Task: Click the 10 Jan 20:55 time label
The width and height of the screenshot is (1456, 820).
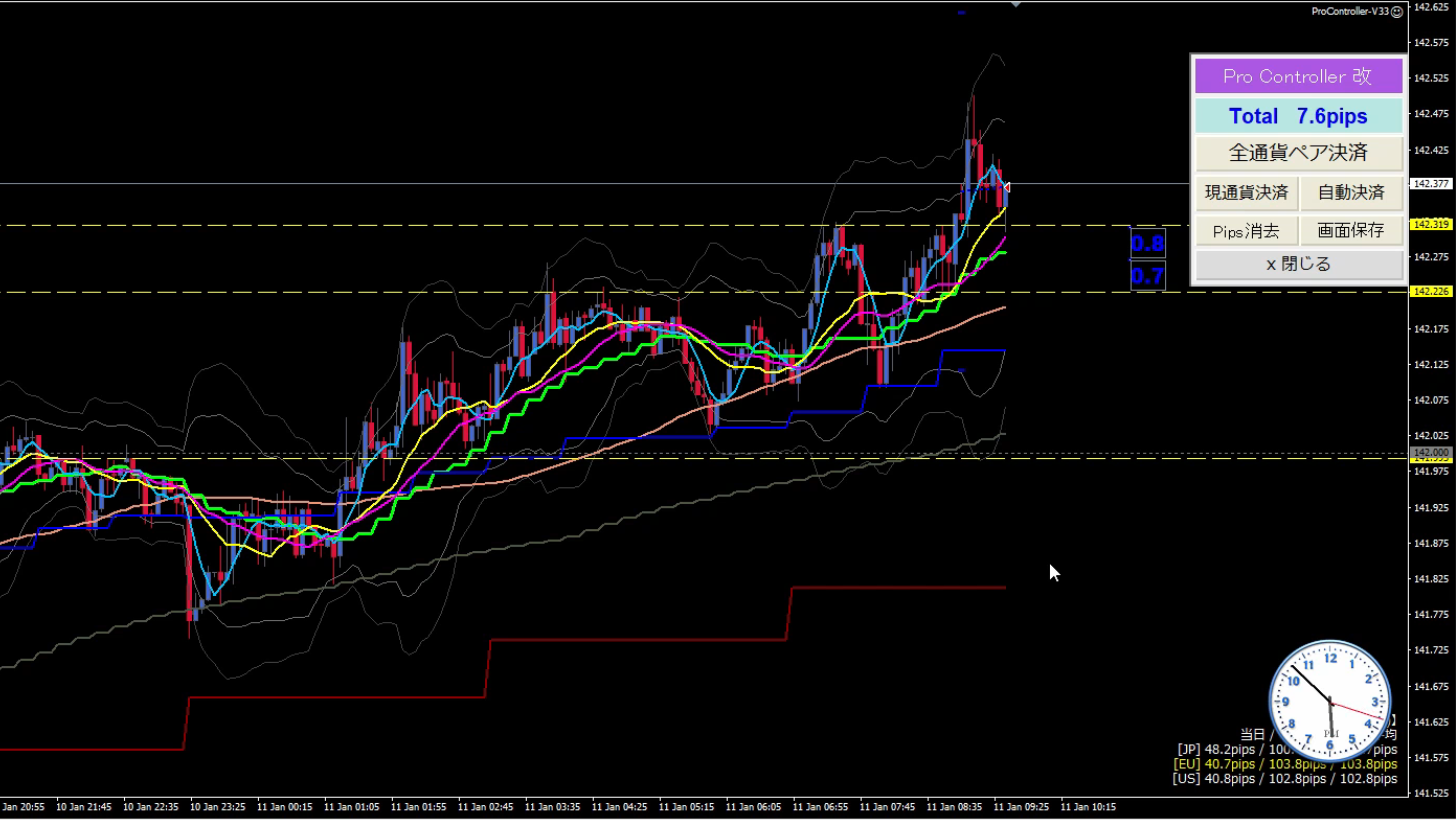Action: [22, 806]
